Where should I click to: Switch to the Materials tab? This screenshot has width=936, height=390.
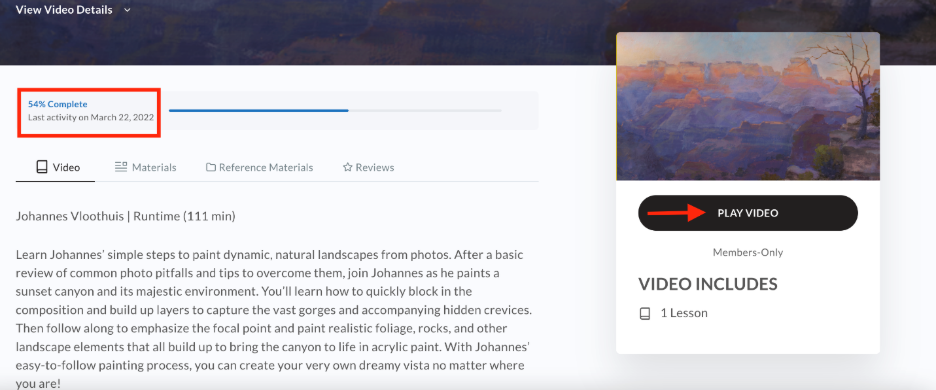point(146,167)
